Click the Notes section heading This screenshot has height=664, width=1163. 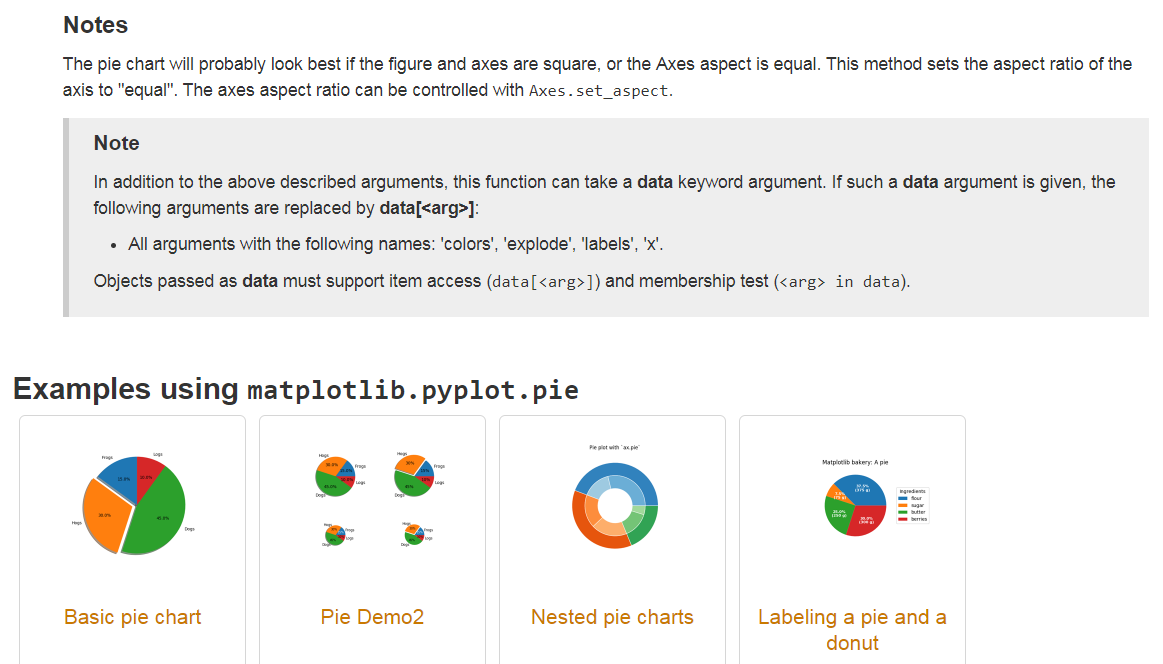point(96,25)
